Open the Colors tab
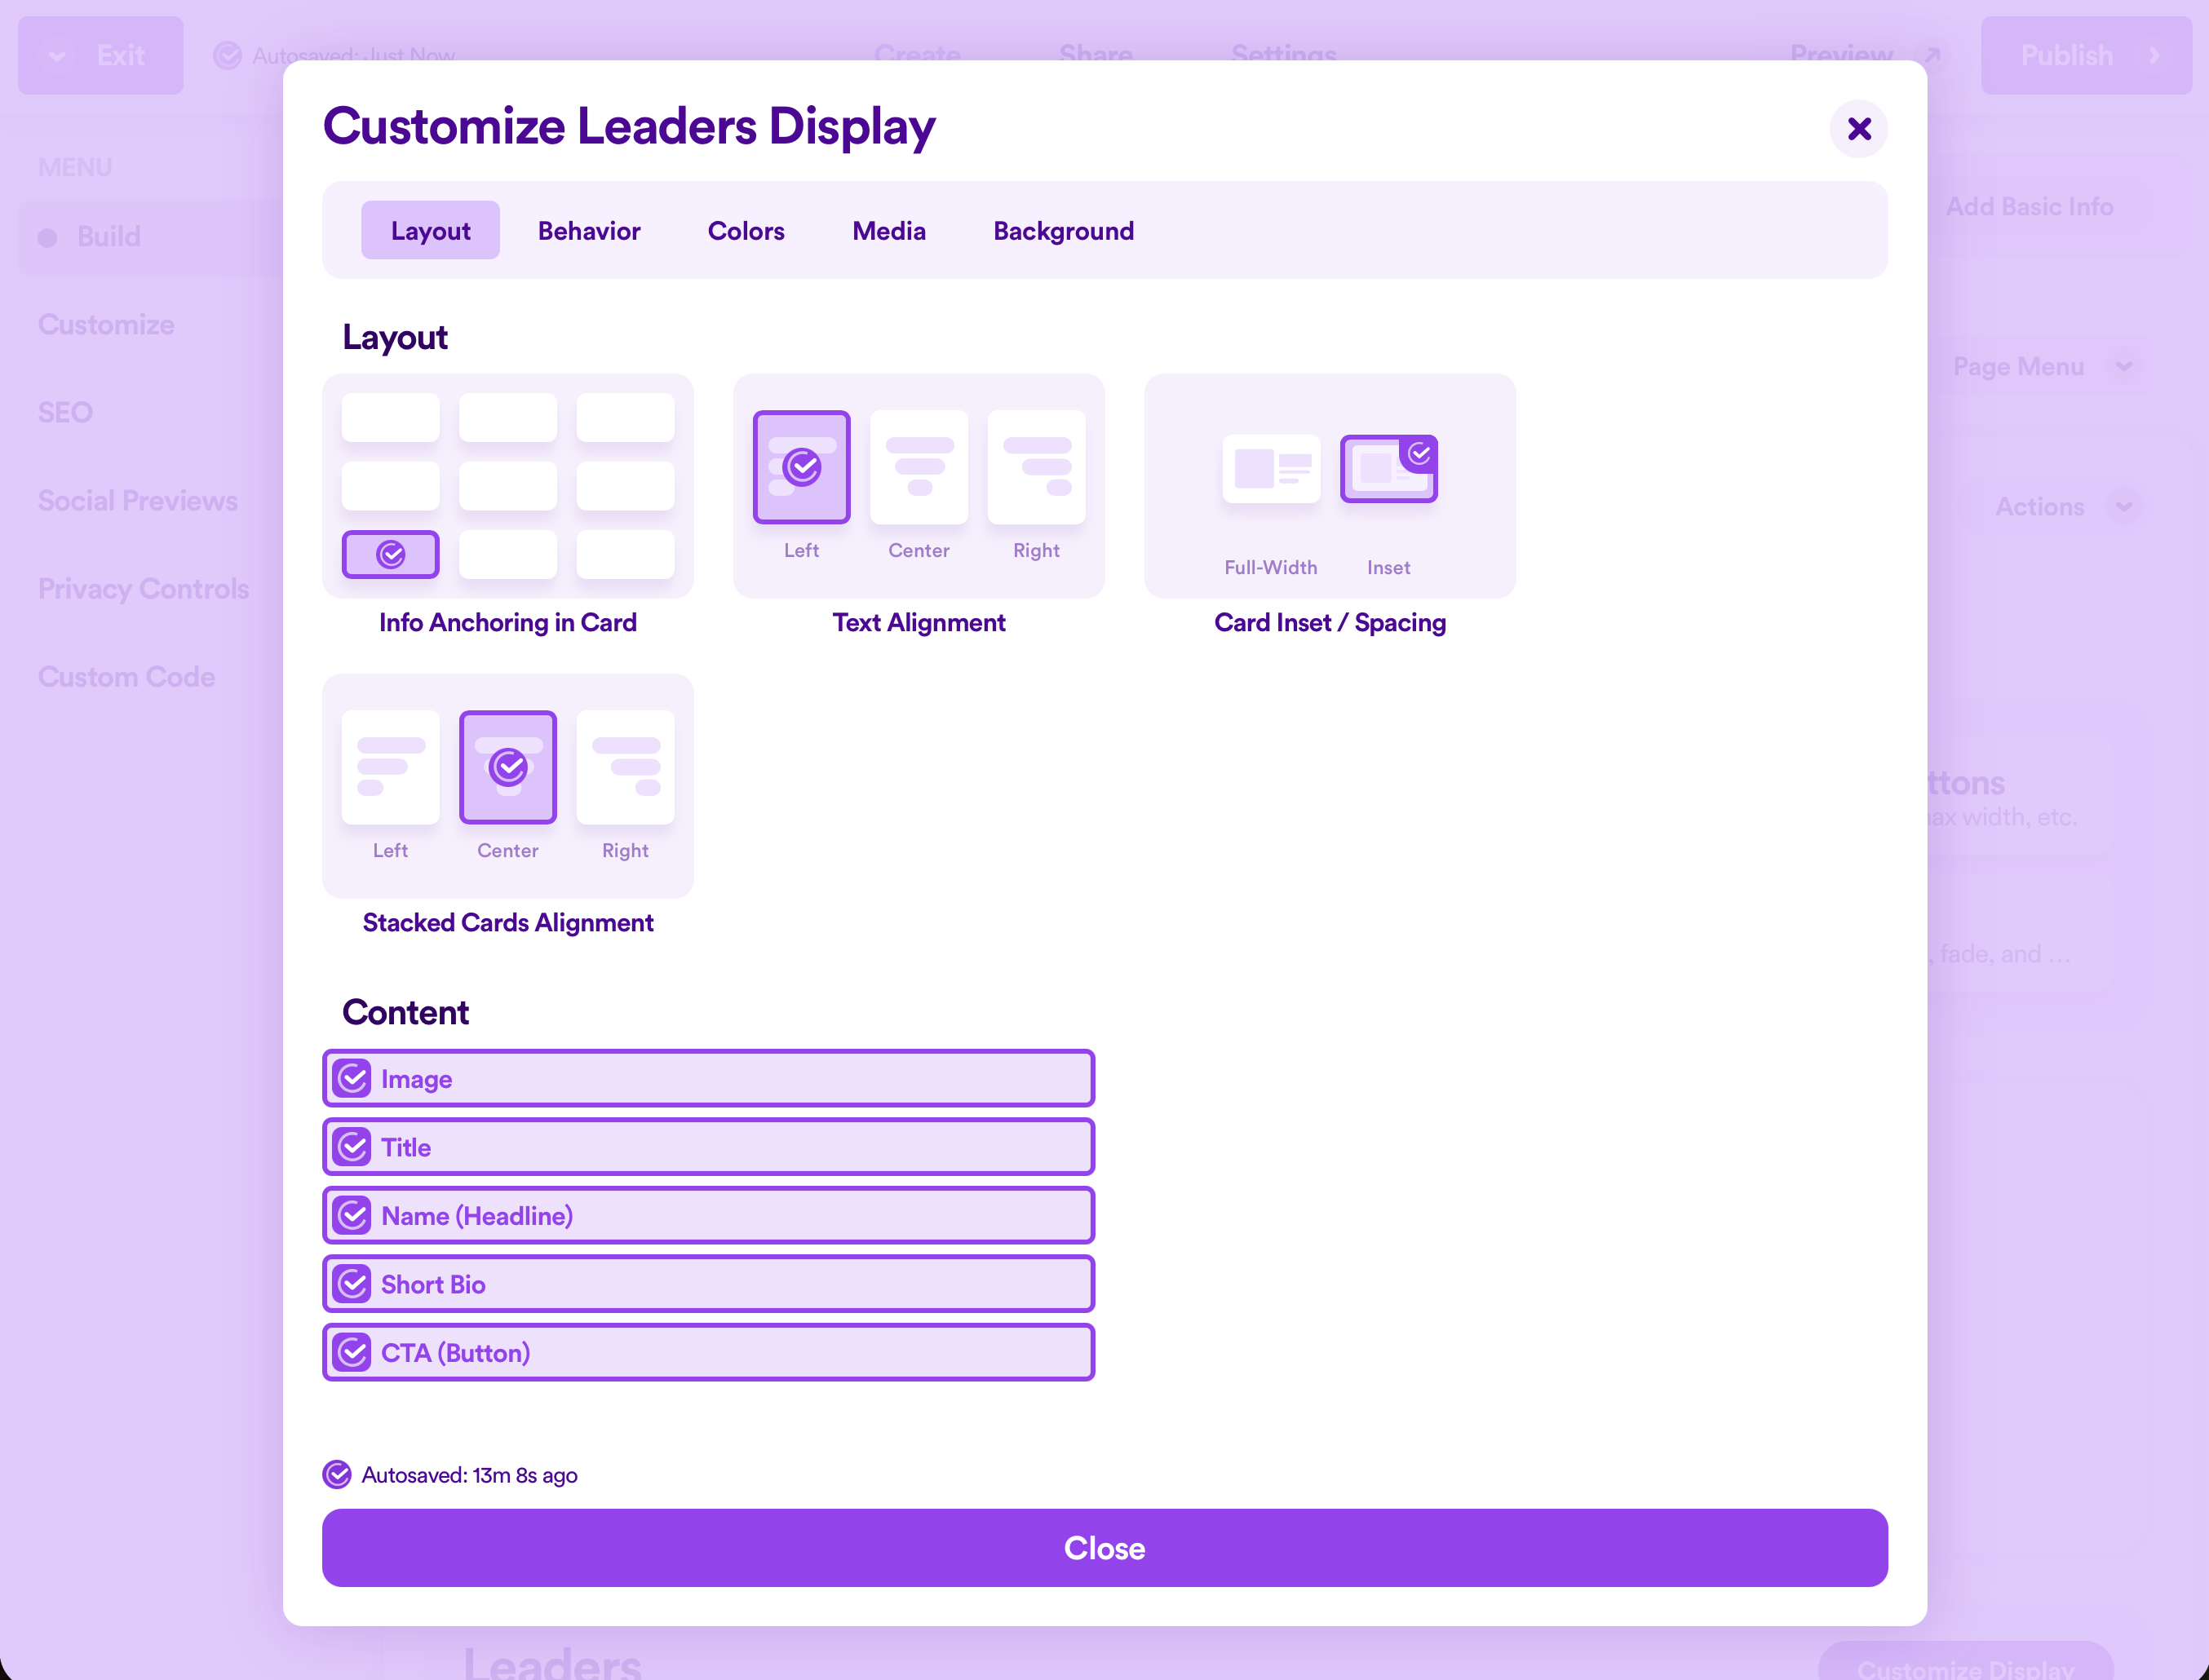 click(x=746, y=231)
